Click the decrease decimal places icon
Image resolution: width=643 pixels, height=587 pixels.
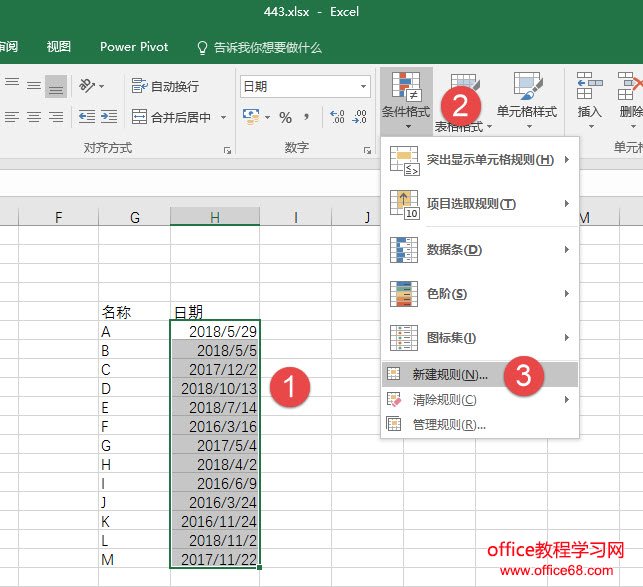coord(360,118)
